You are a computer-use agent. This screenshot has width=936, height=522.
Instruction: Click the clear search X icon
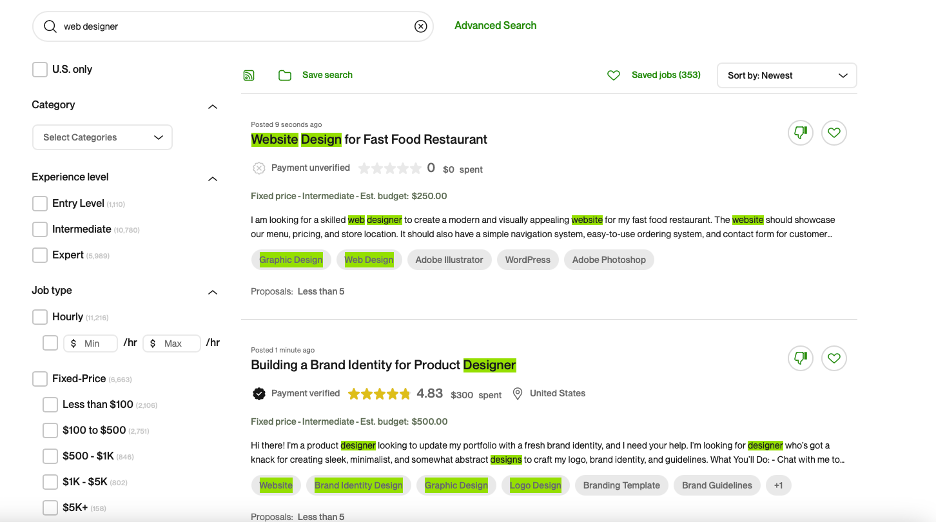pos(421,26)
